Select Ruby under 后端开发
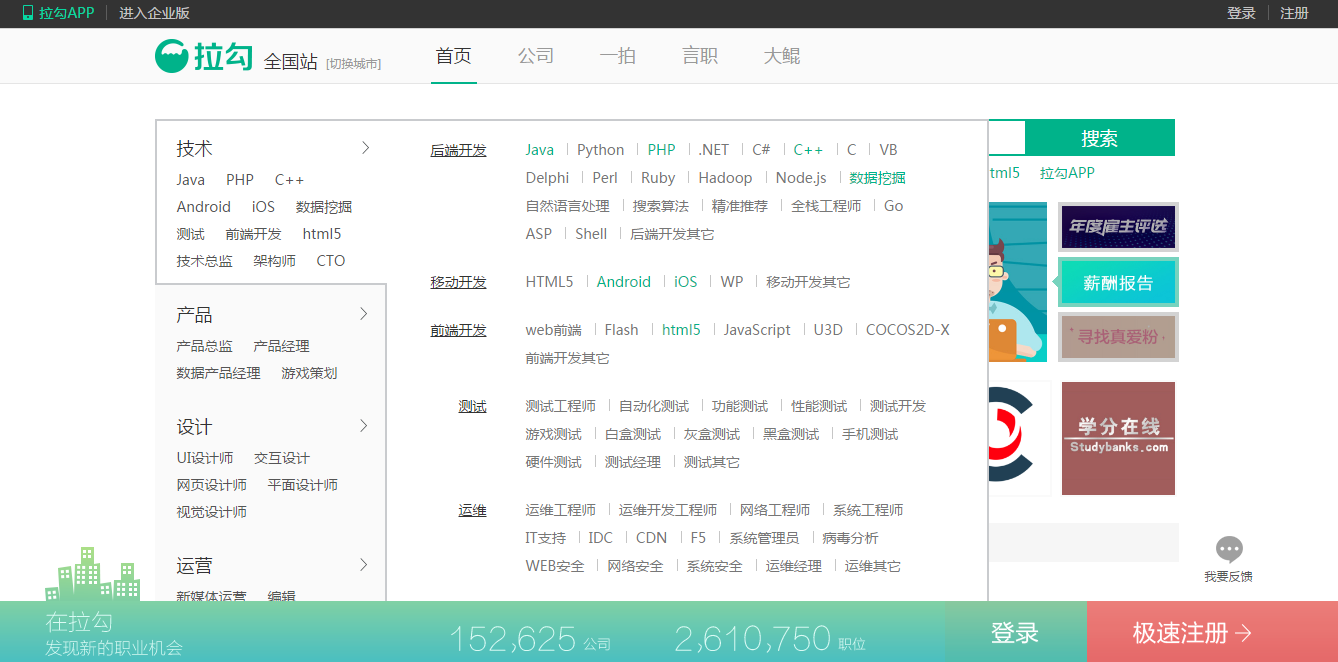 click(658, 178)
